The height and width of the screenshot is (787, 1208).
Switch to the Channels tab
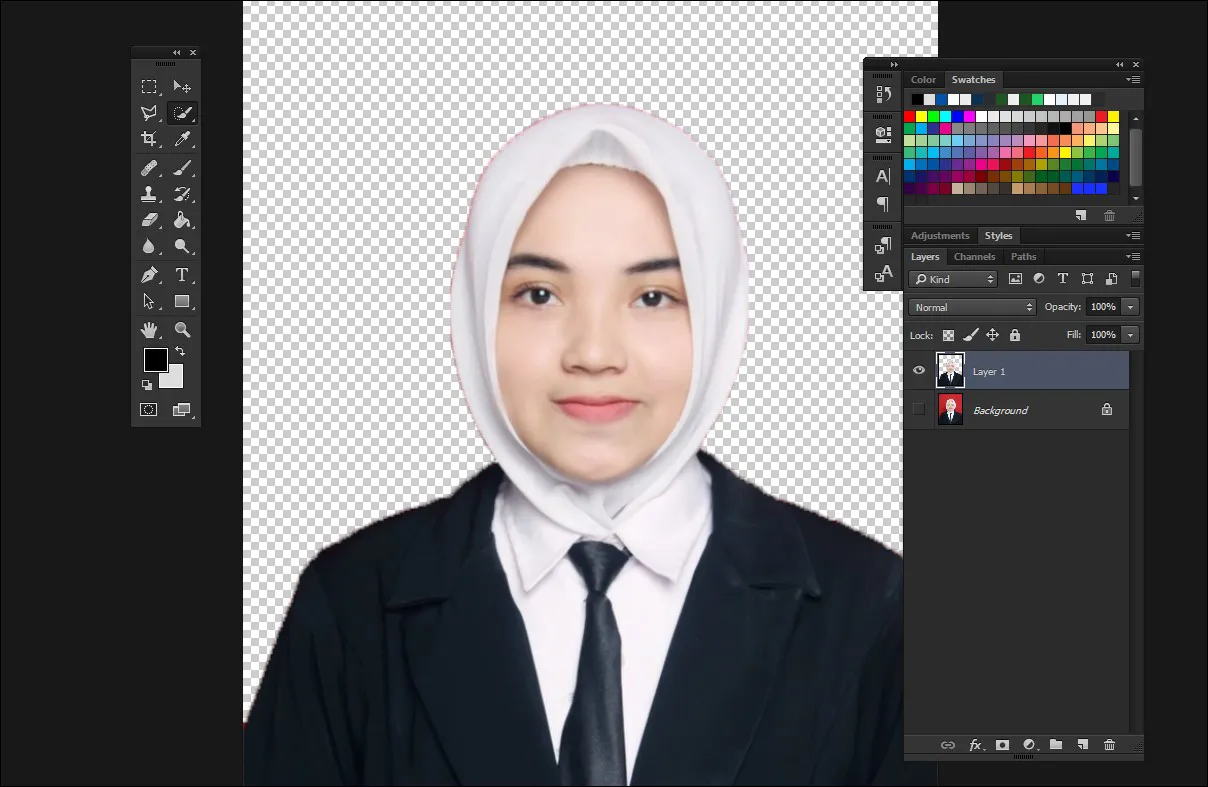tap(974, 257)
